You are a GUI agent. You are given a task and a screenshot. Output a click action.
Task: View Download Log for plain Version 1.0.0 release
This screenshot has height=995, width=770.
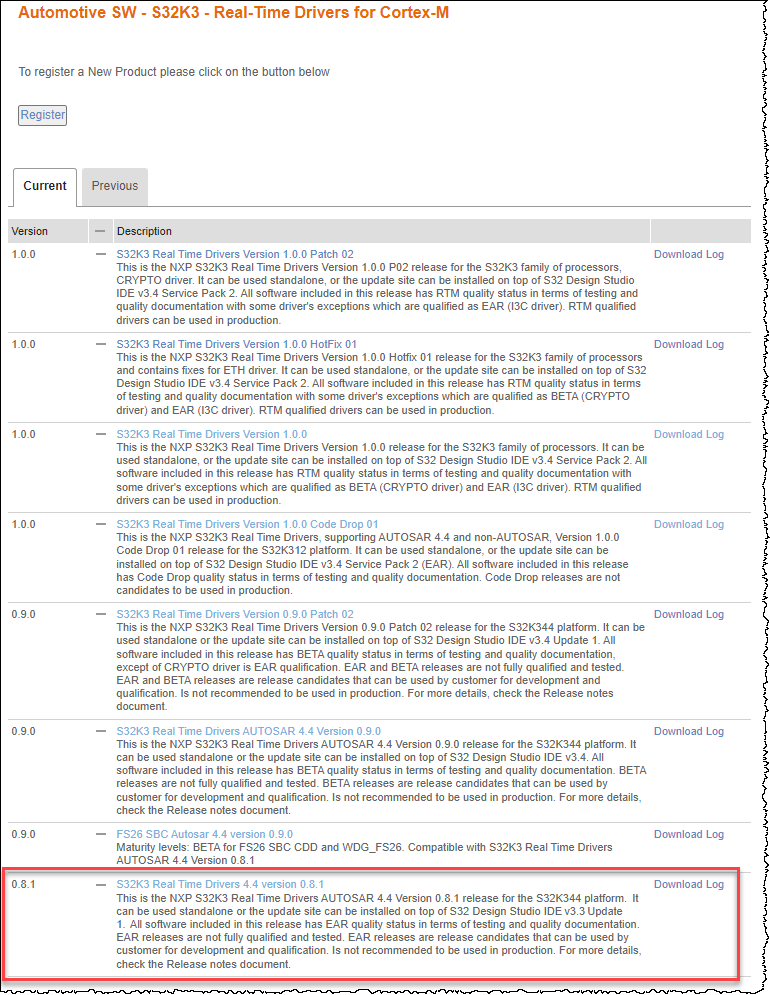pyautogui.click(x=689, y=435)
